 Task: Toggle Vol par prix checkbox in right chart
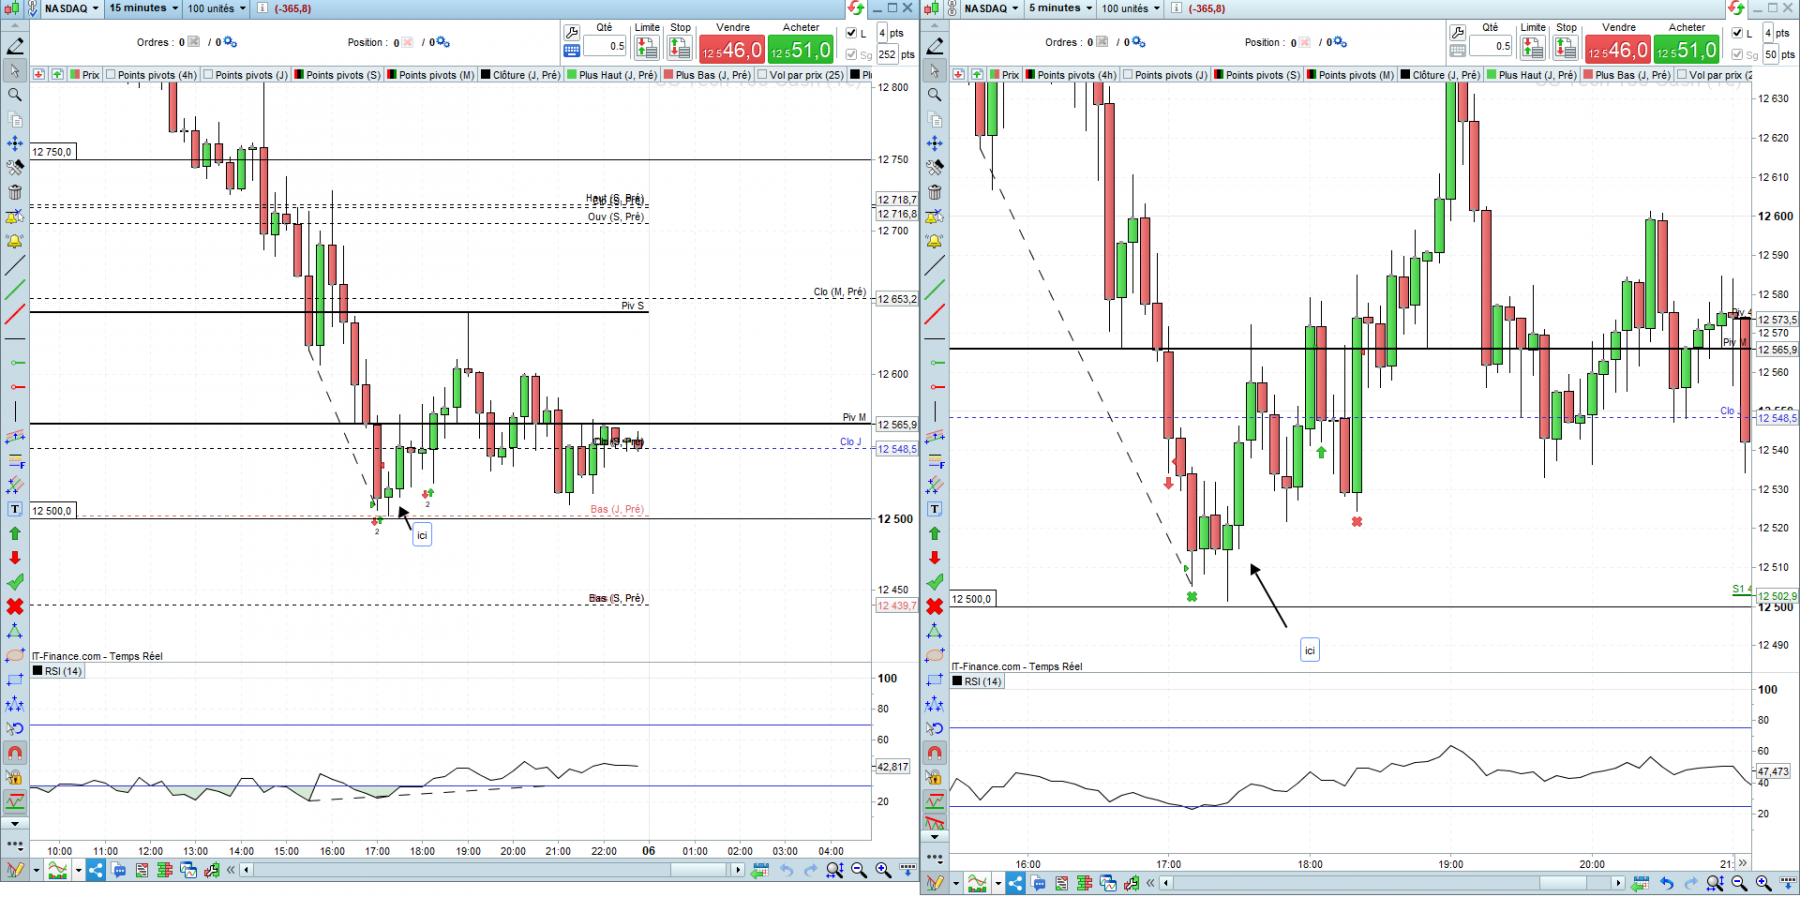1683,75
